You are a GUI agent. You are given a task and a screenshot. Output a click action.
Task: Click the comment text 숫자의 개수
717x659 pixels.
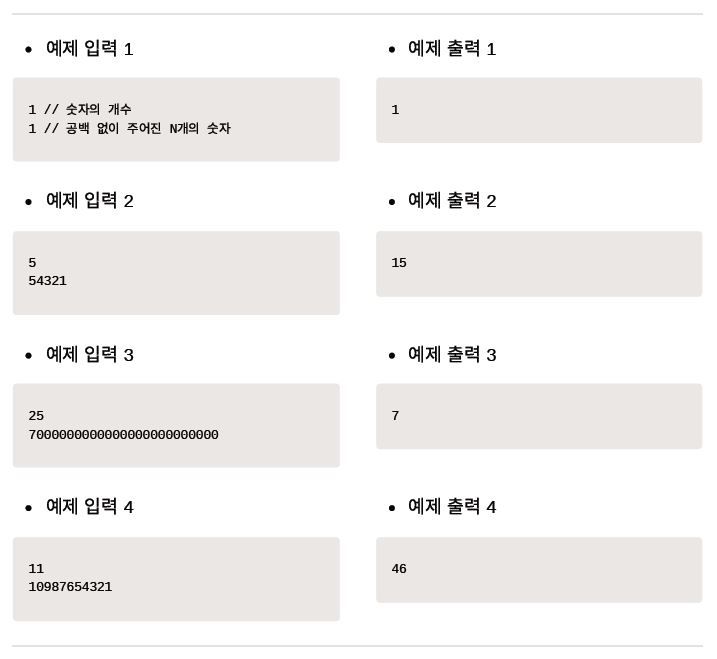pyautogui.click(x=98, y=109)
